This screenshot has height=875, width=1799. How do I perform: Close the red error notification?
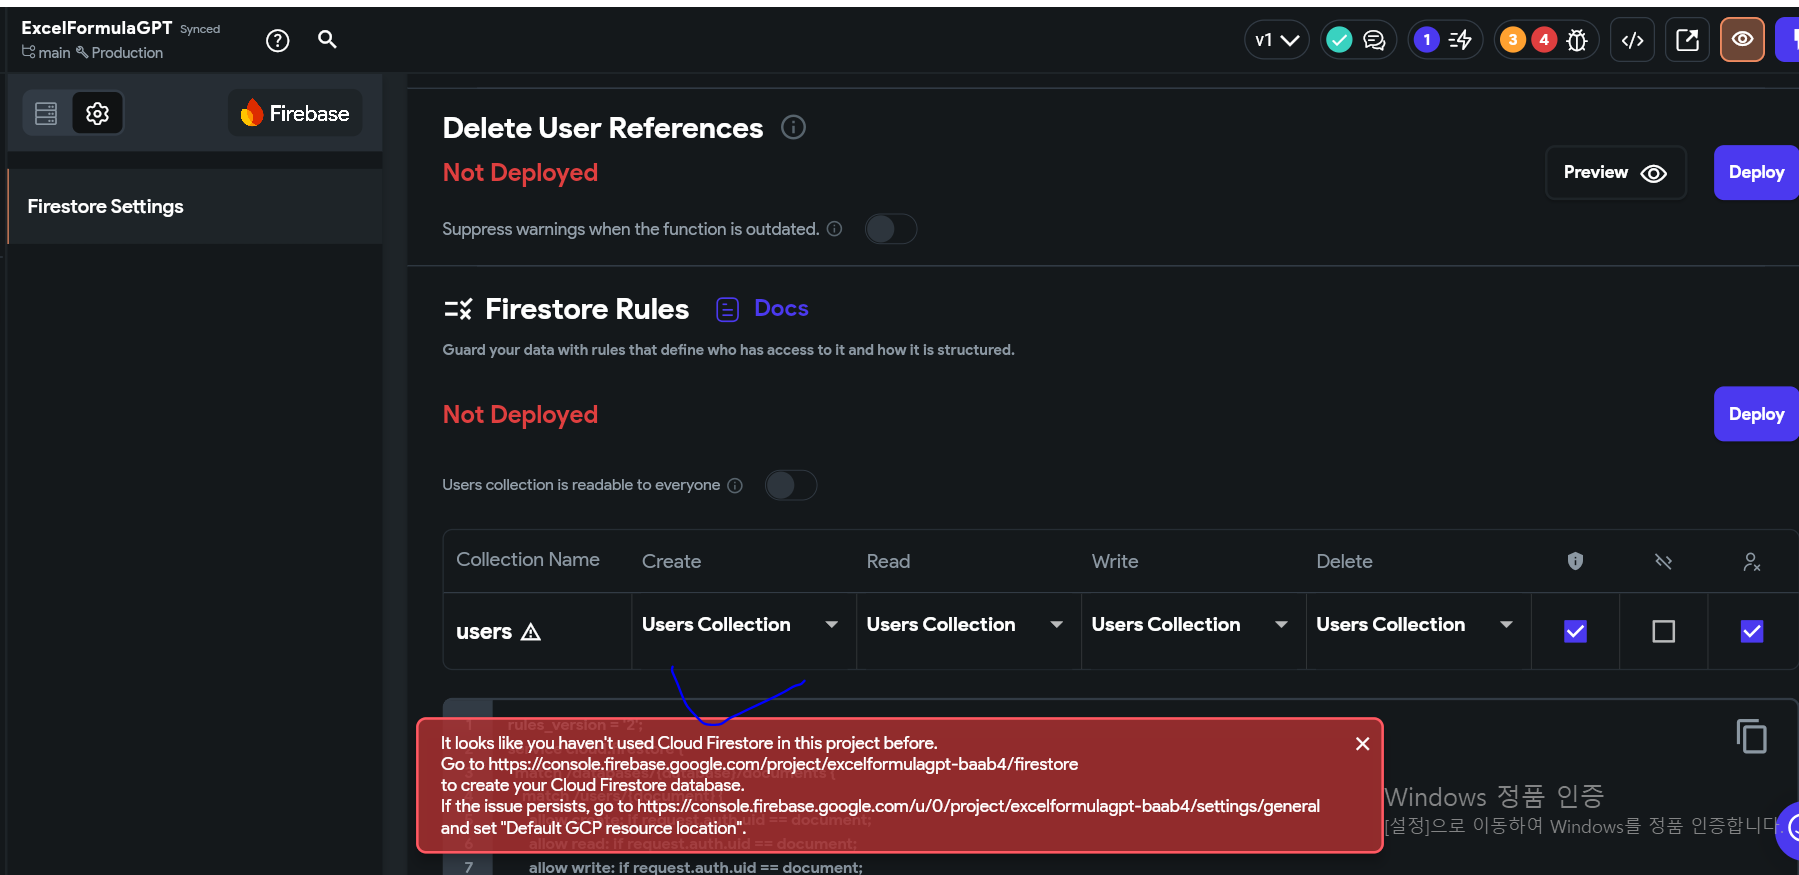pyautogui.click(x=1362, y=744)
